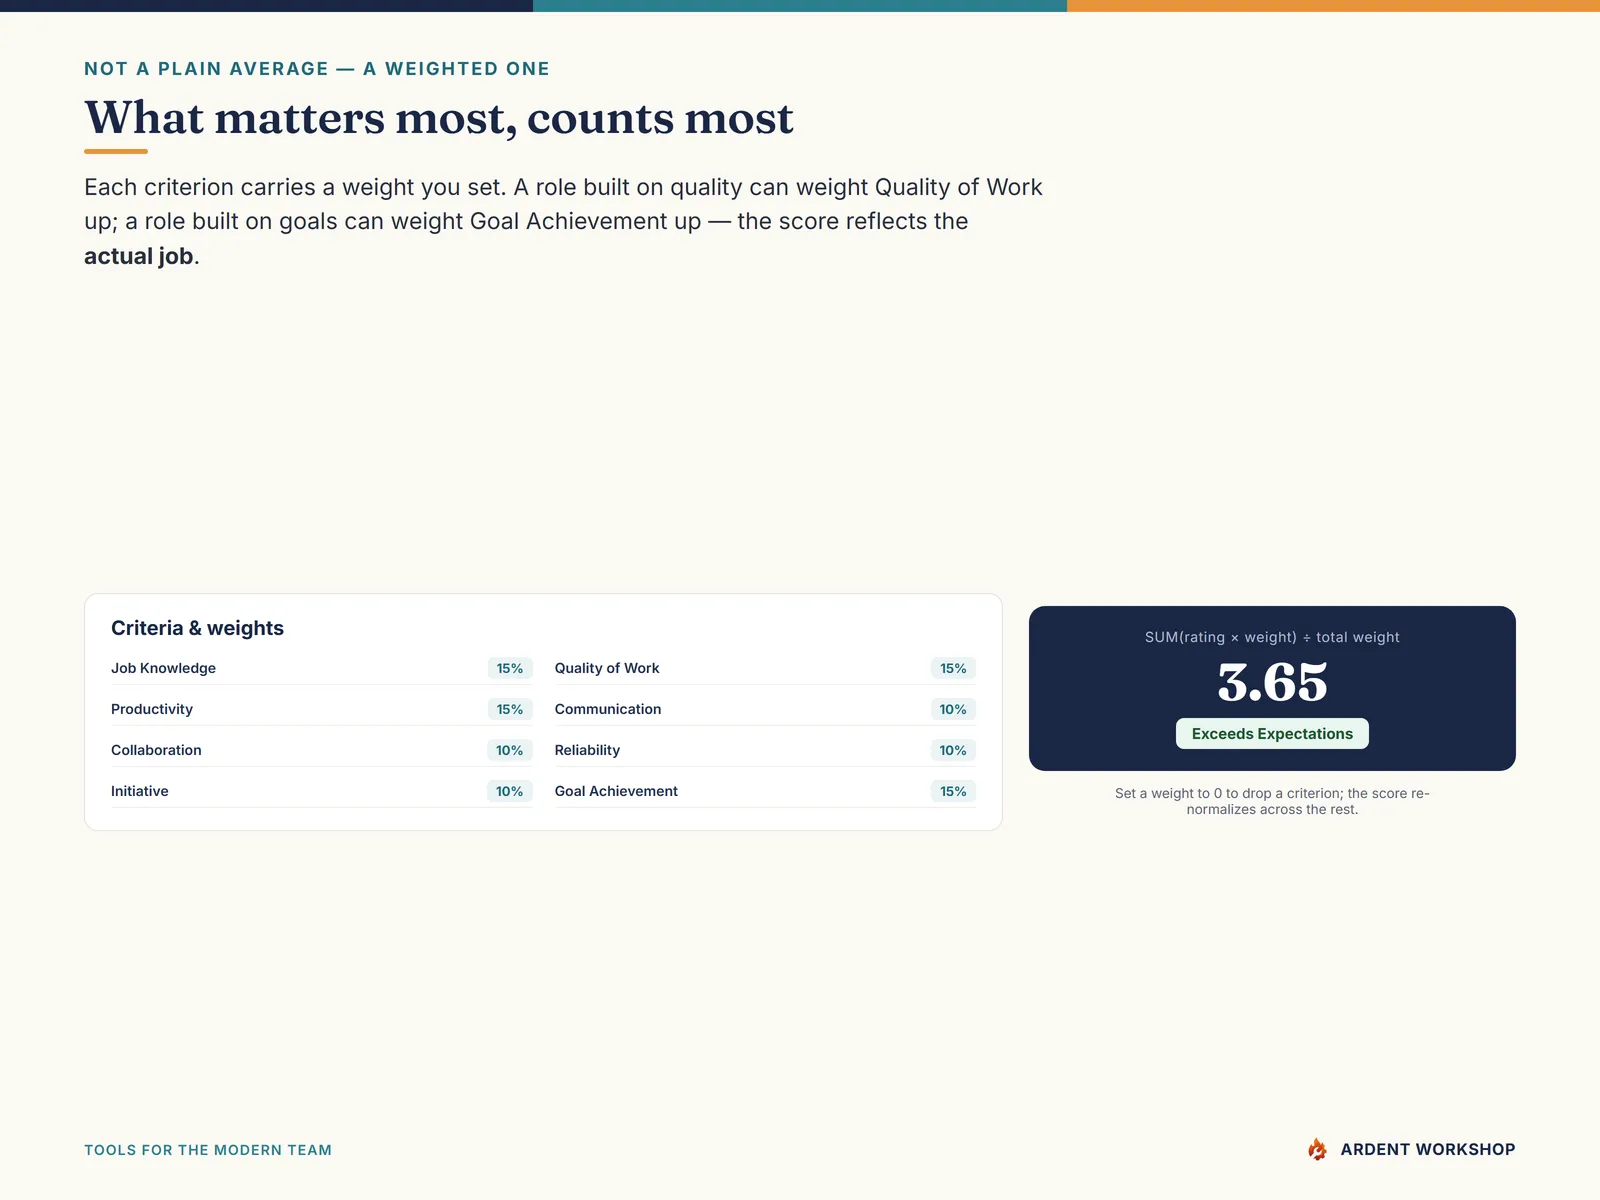Click the 'What matters most, counts most' title
Viewport: 1600px width, 1200px height.
click(x=439, y=118)
